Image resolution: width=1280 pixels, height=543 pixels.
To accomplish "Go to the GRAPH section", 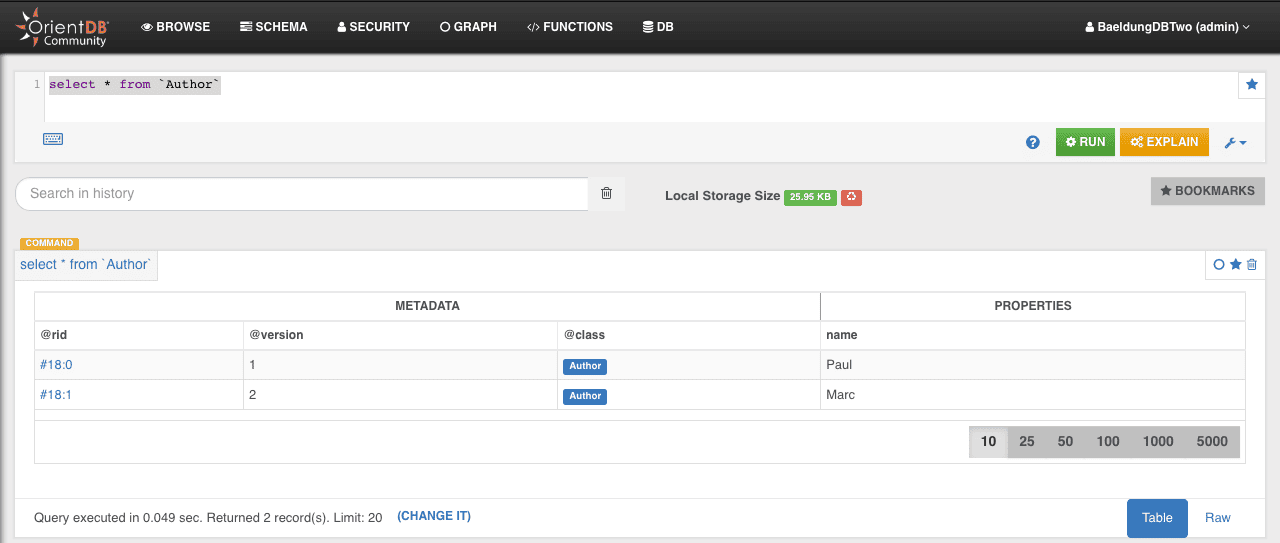I will pyautogui.click(x=468, y=27).
